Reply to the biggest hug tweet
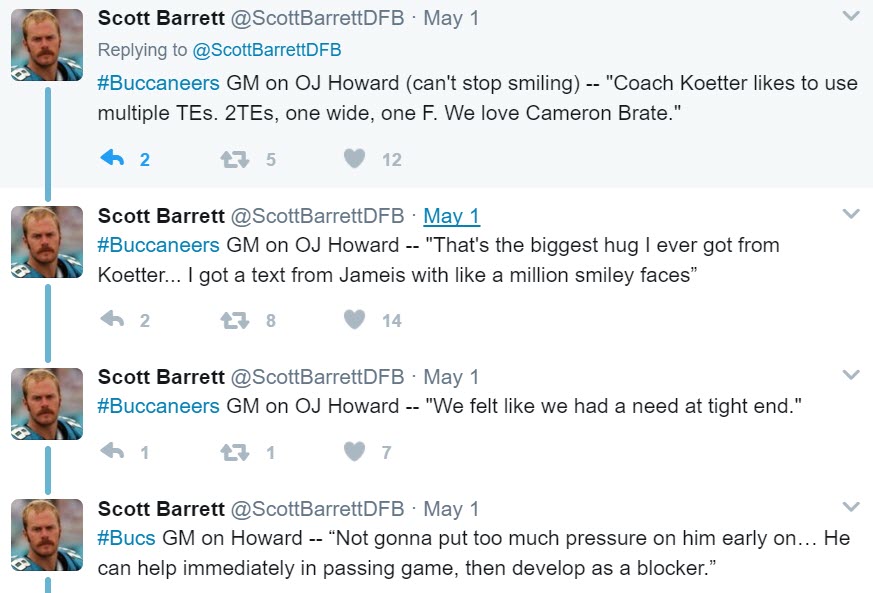873x593 pixels. tap(112, 320)
